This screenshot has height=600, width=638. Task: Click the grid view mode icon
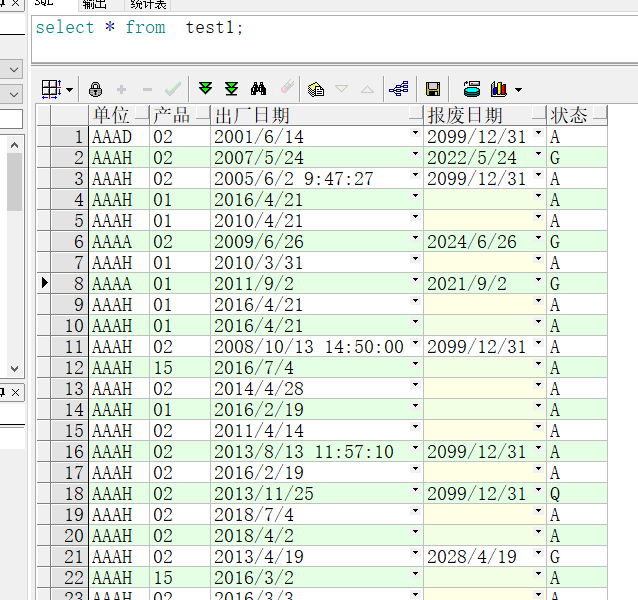point(51,89)
